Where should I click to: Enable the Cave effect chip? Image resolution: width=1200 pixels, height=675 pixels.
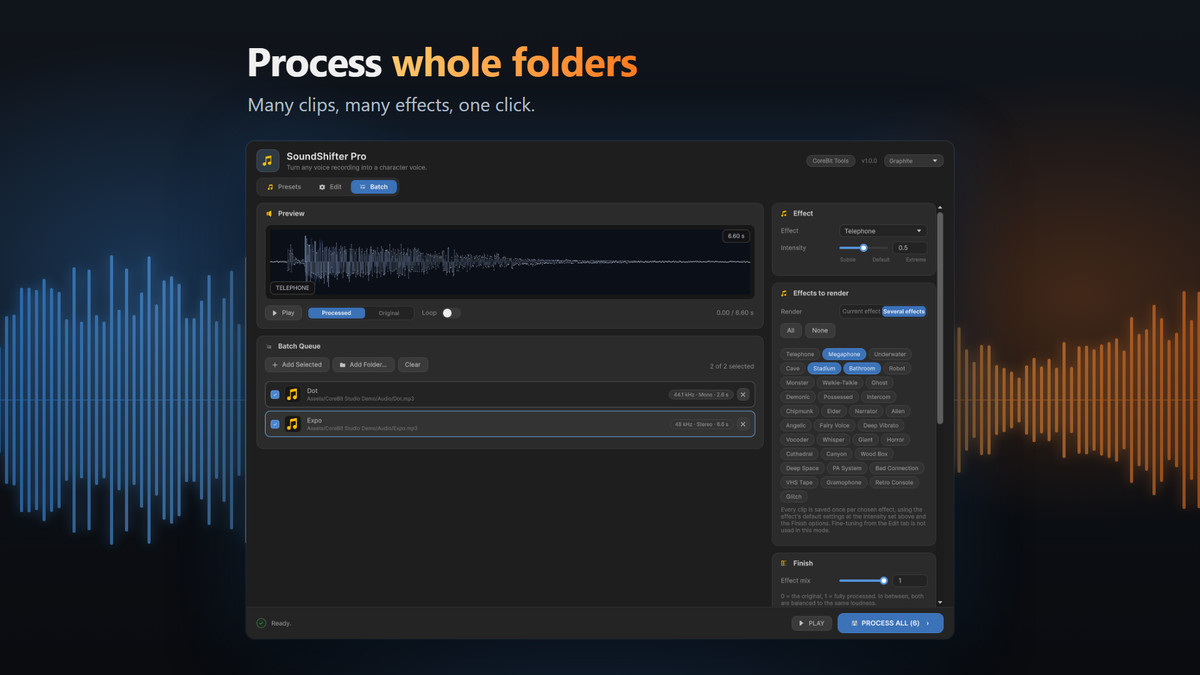click(x=793, y=368)
